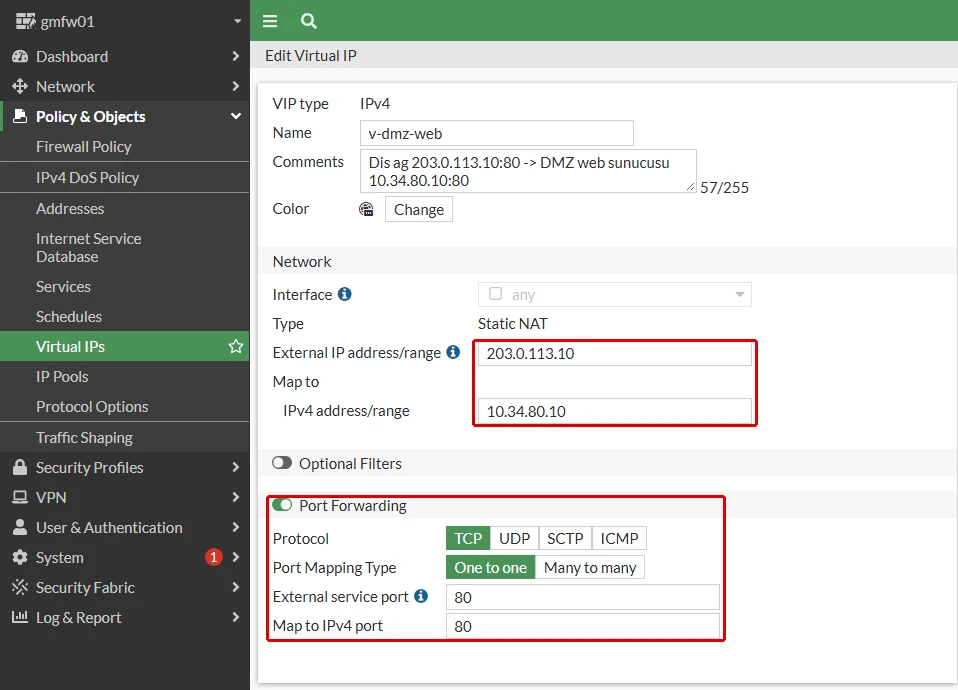This screenshot has height=690, width=958.
Task: Open Virtual IPs menu item
Action: tap(125, 347)
